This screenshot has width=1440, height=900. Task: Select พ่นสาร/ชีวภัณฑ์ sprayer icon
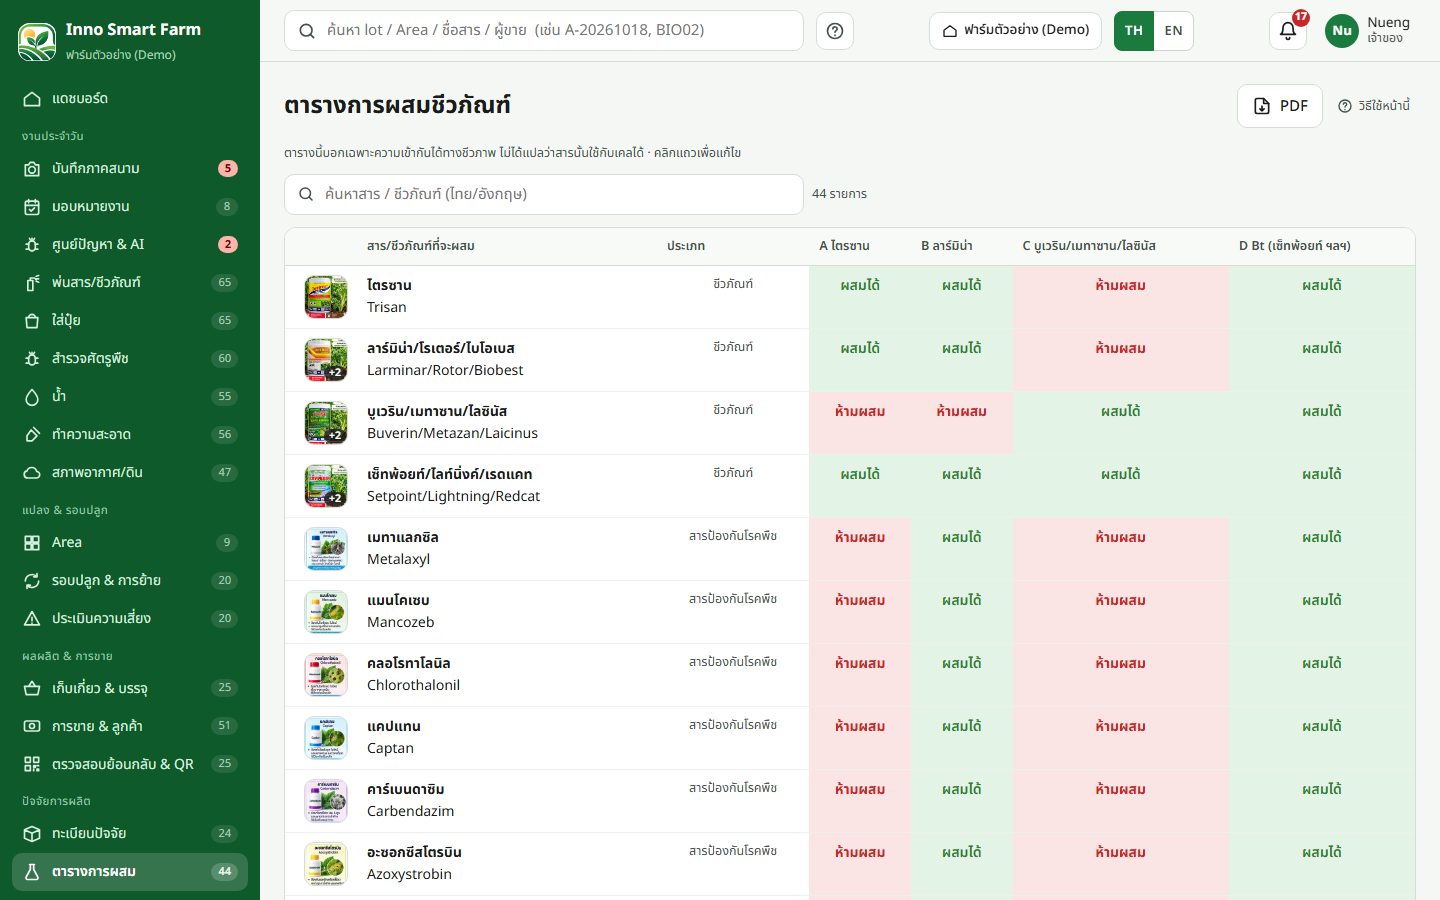[32, 283]
